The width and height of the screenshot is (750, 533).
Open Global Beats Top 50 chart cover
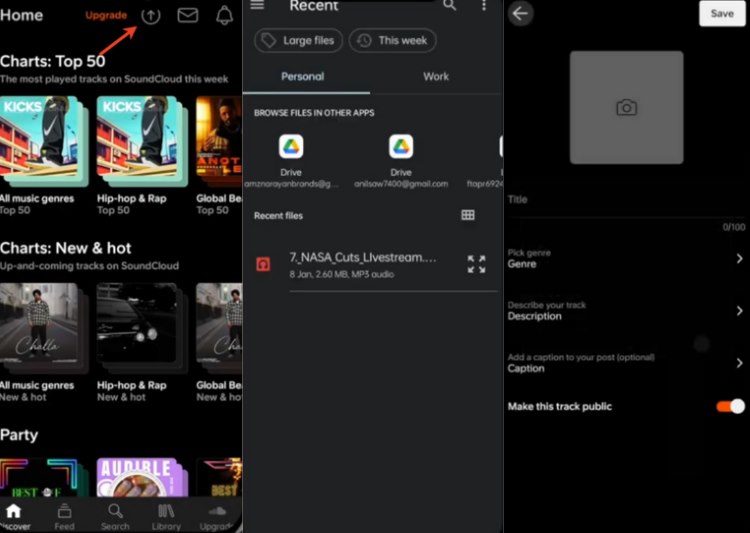219,141
